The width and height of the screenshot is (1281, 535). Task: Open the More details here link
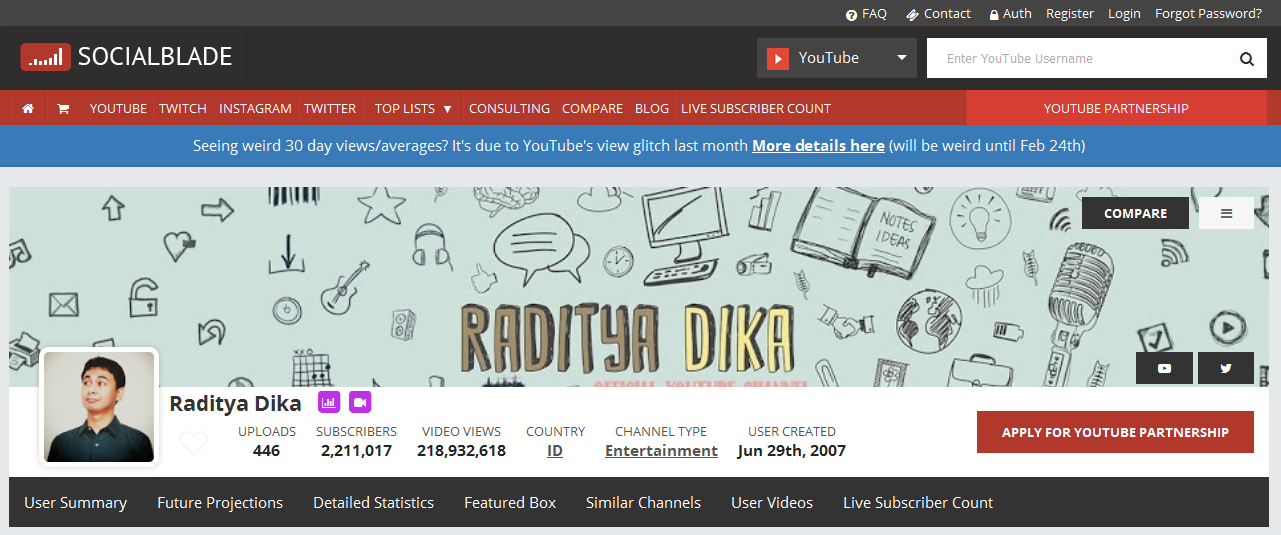[818, 146]
